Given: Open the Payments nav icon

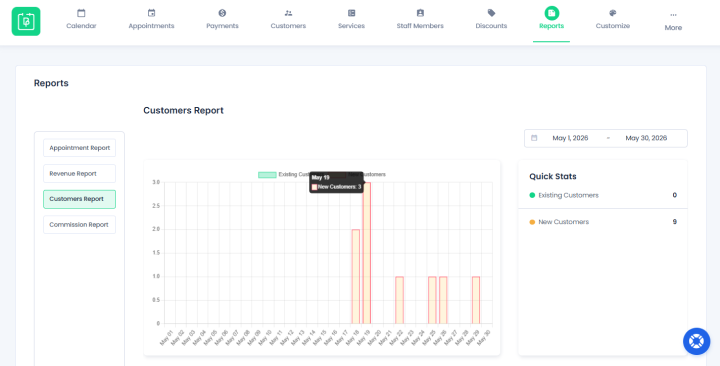Looking at the screenshot, I should tap(222, 13).
